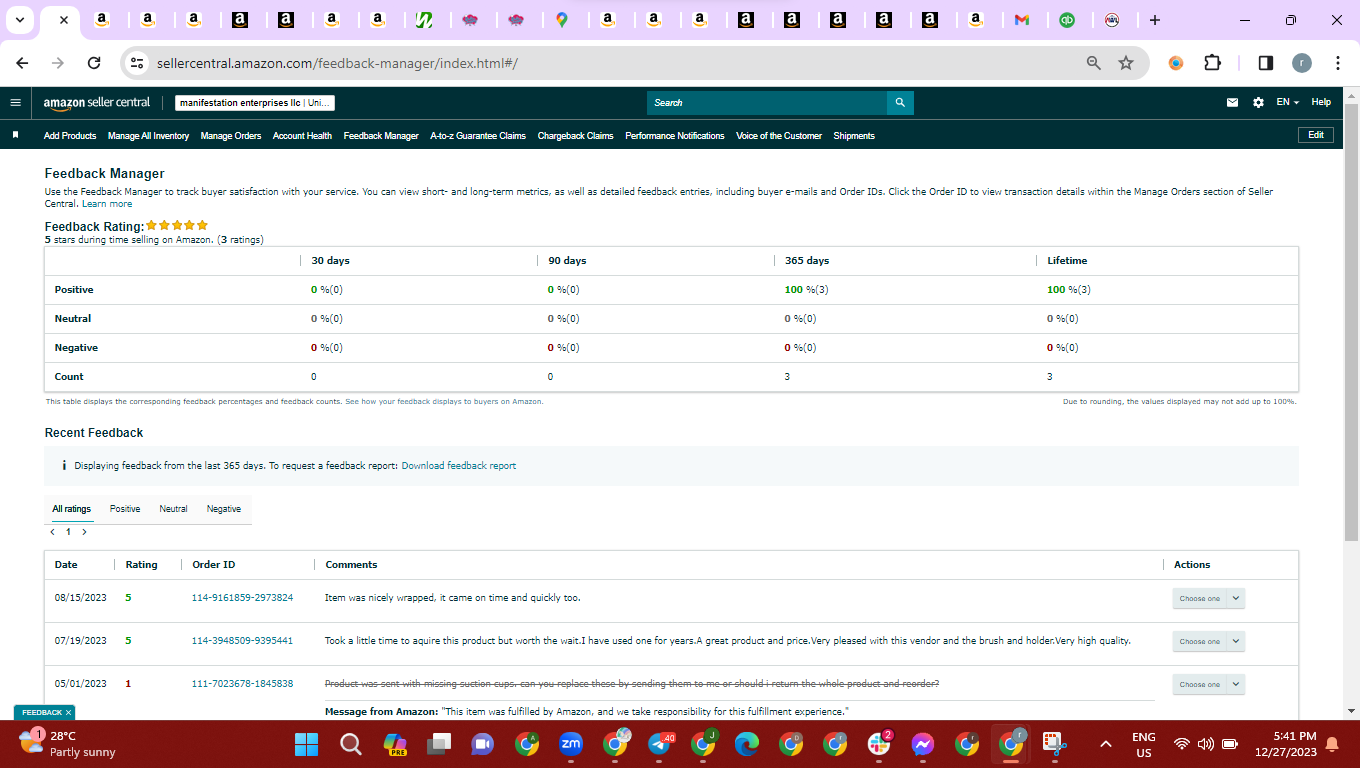Image resolution: width=1360 pixels, height=768 pixels.
Task: Select the Positive feedback tab
Action: point(125,509)
